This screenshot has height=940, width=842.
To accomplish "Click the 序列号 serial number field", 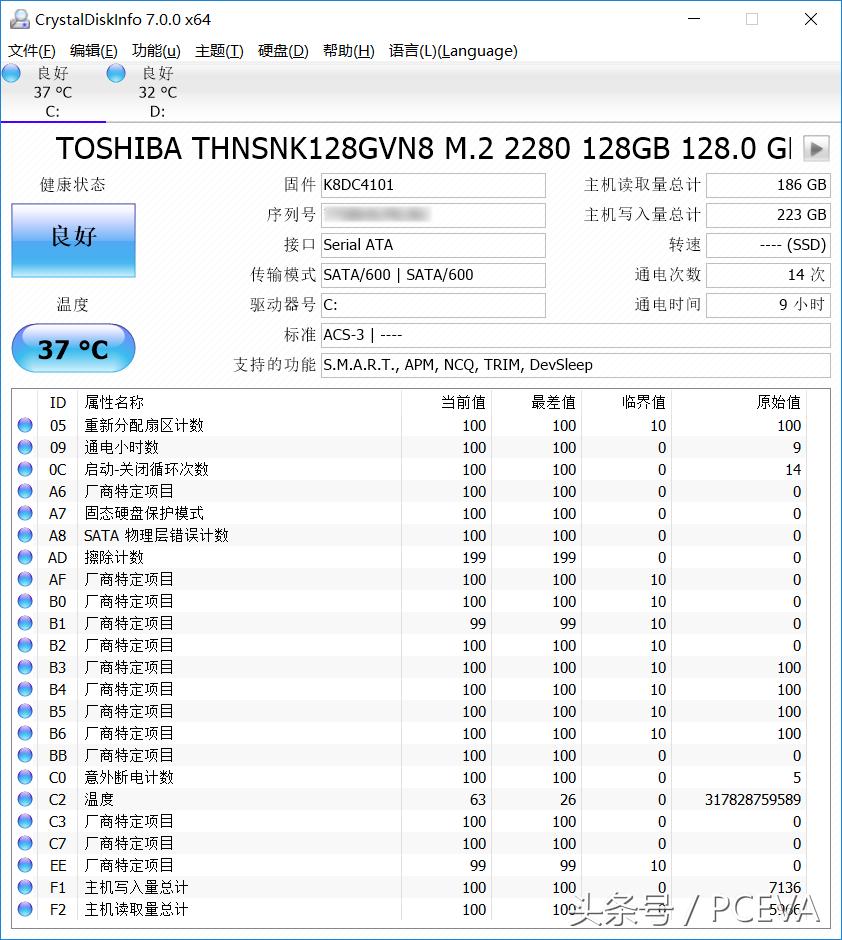I will [x=432, y=215].
